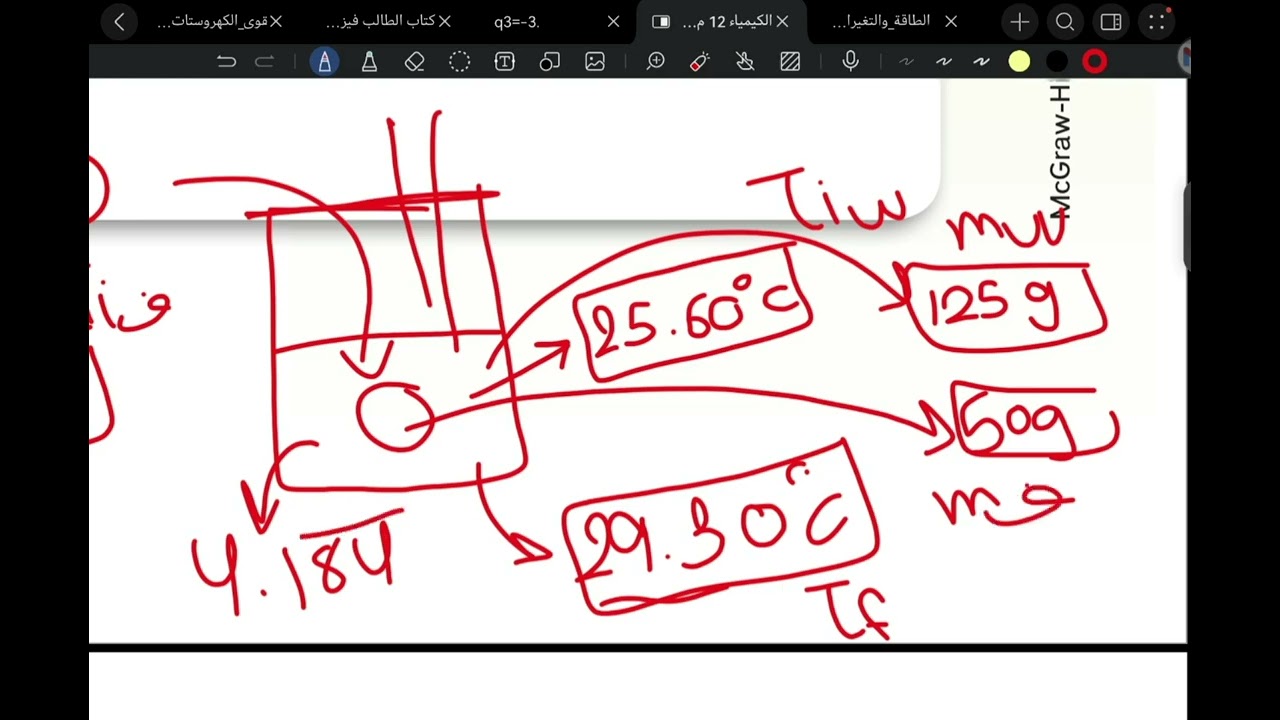Close the الكيمياء 12 م tab
Image resolution: width=1280 pixels, height=720 pixels.
[x=783, y=22]
